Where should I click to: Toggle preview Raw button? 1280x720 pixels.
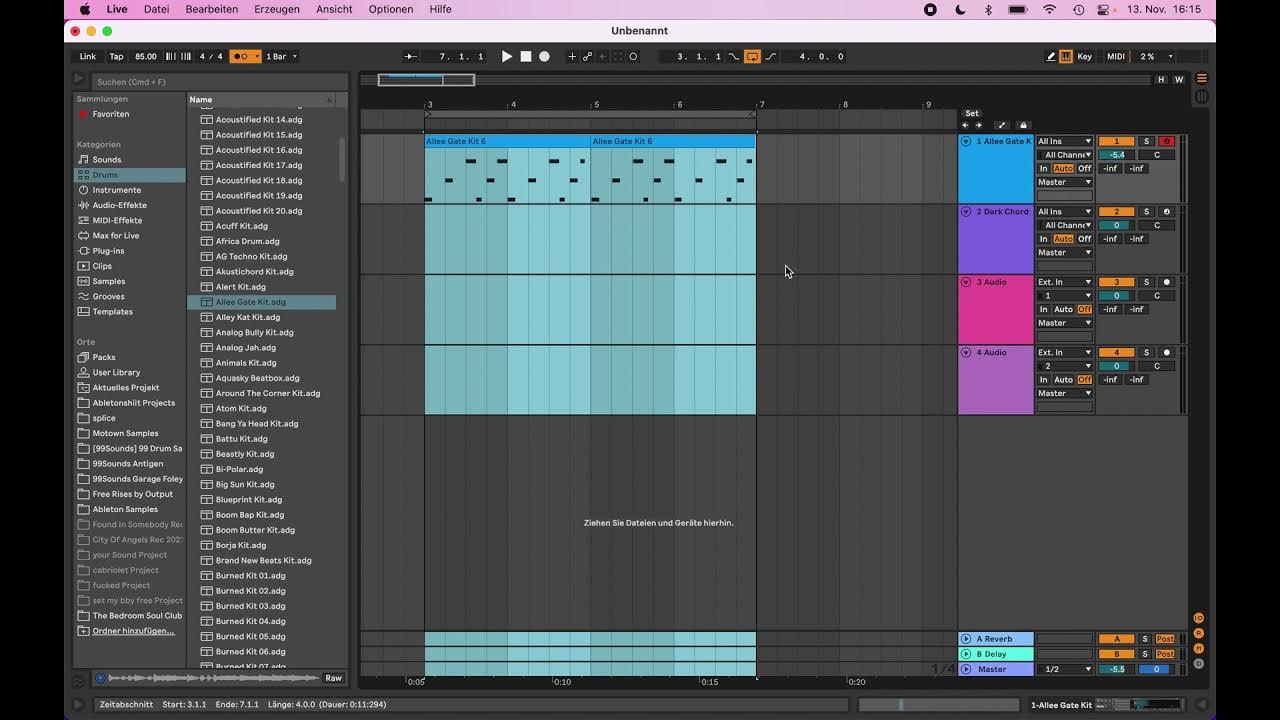point(333,678)
